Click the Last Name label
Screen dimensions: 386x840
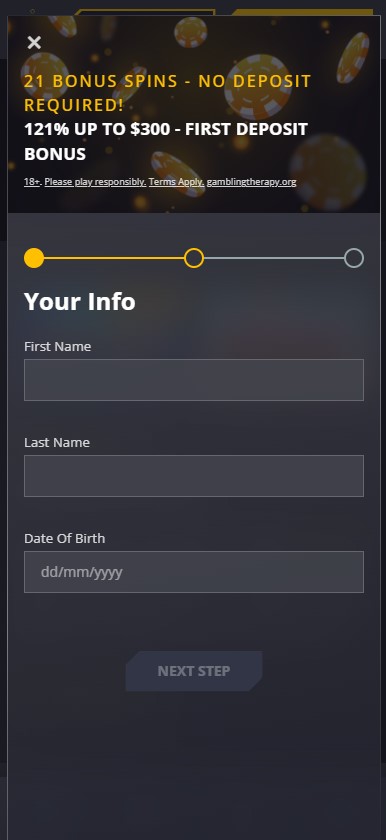(57, 442)
